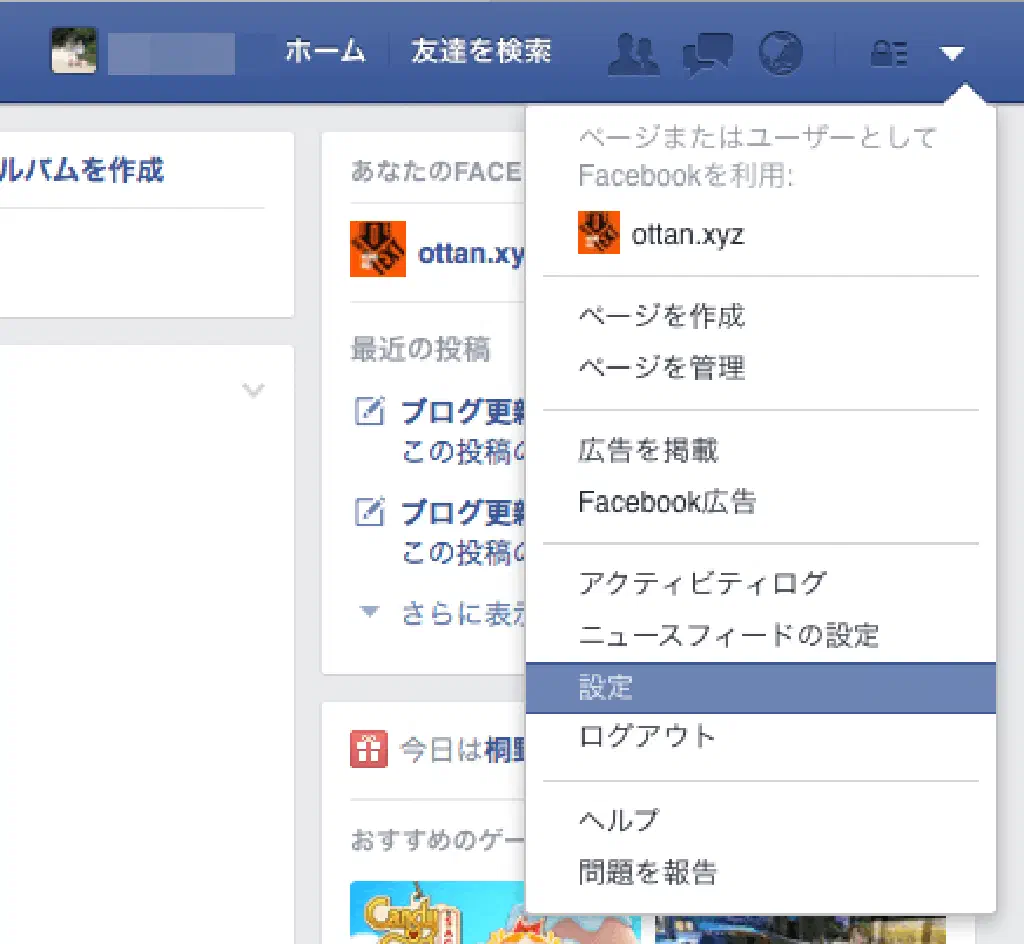The width and height of the screenshot is (1024, 944).
Task: Click the 友達を検索 link
Action: pos(480,51)
